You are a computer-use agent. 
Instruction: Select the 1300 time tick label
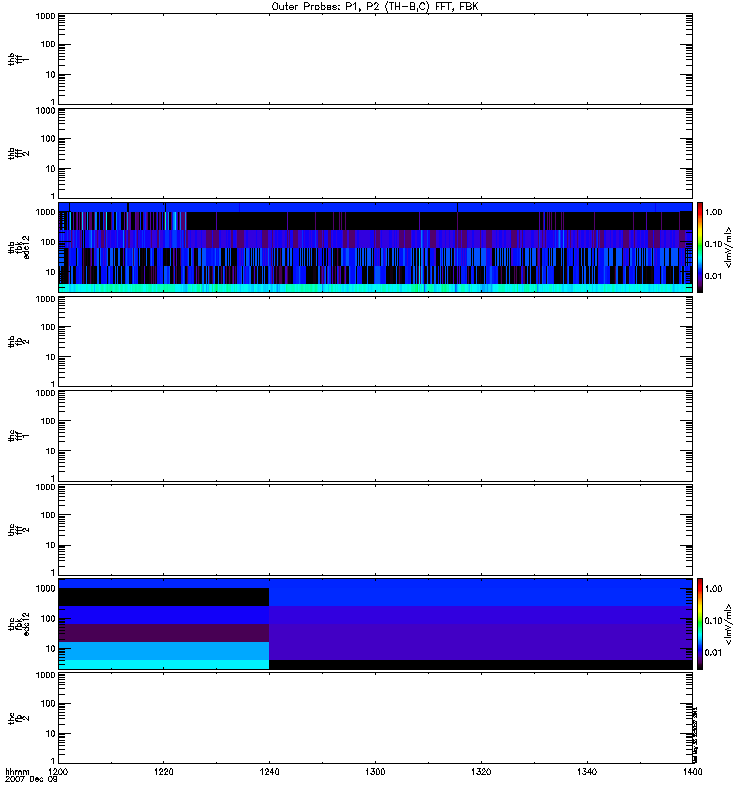(375, 772)
